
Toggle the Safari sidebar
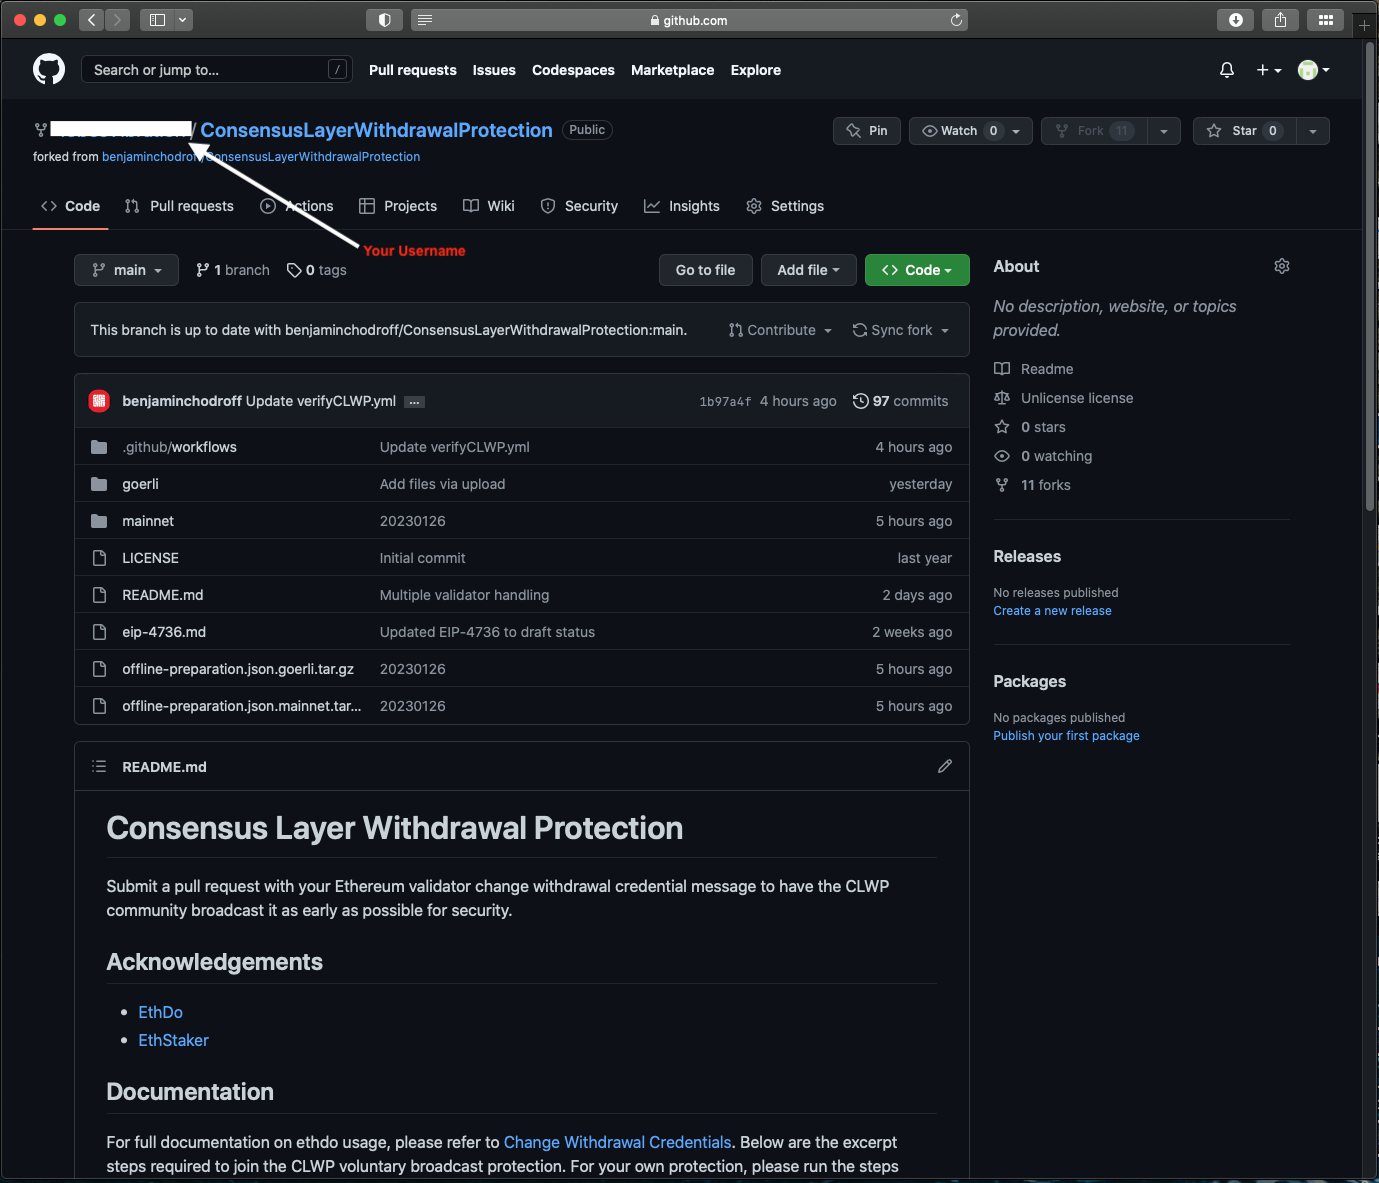157,20
